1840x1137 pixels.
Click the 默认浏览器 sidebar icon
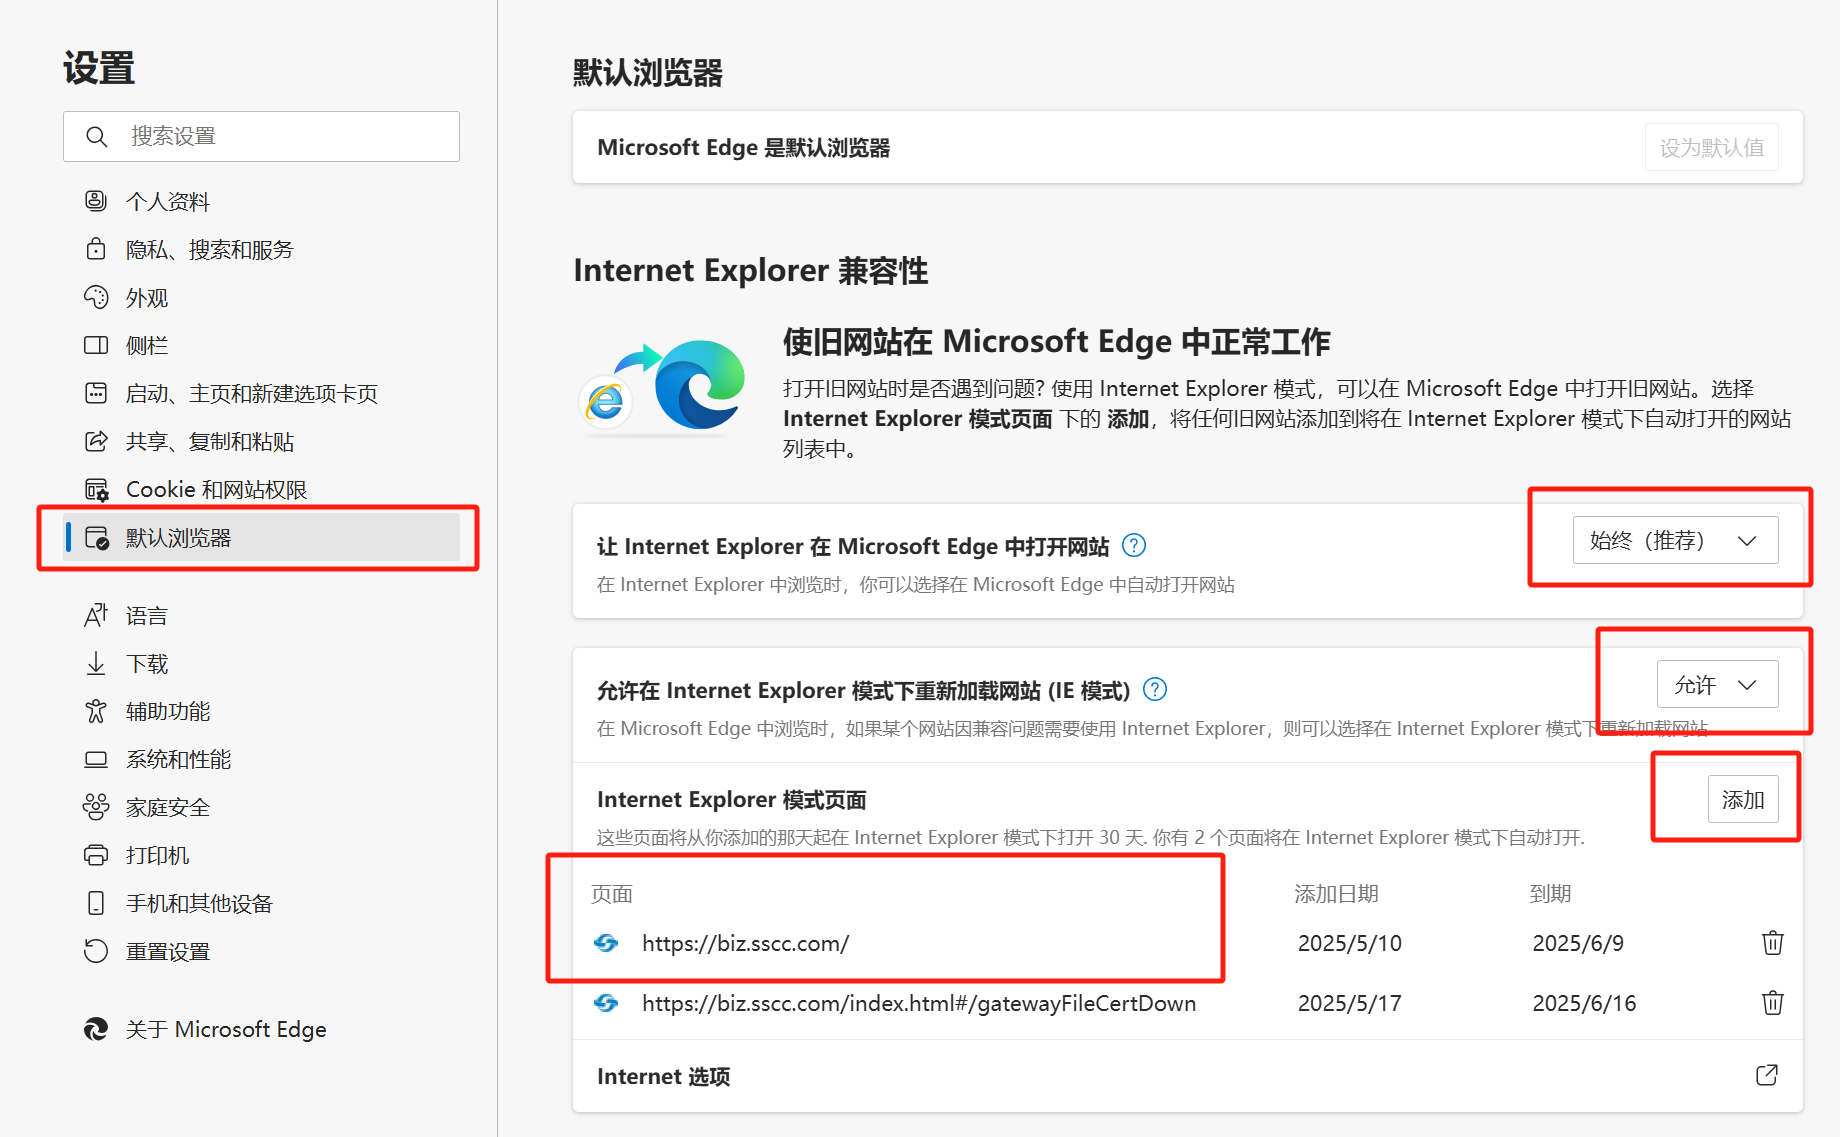coord(96,537)
